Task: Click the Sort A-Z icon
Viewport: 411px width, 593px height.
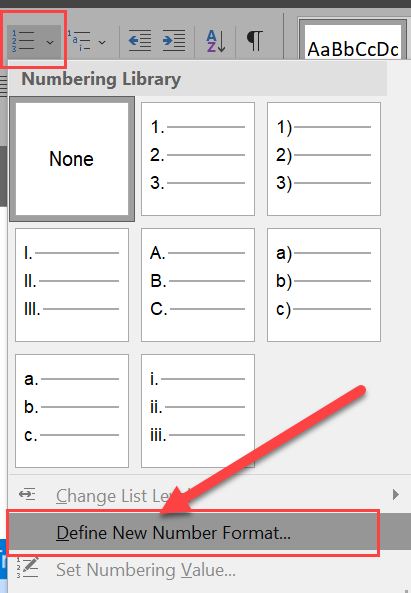Action: (216, 41)
